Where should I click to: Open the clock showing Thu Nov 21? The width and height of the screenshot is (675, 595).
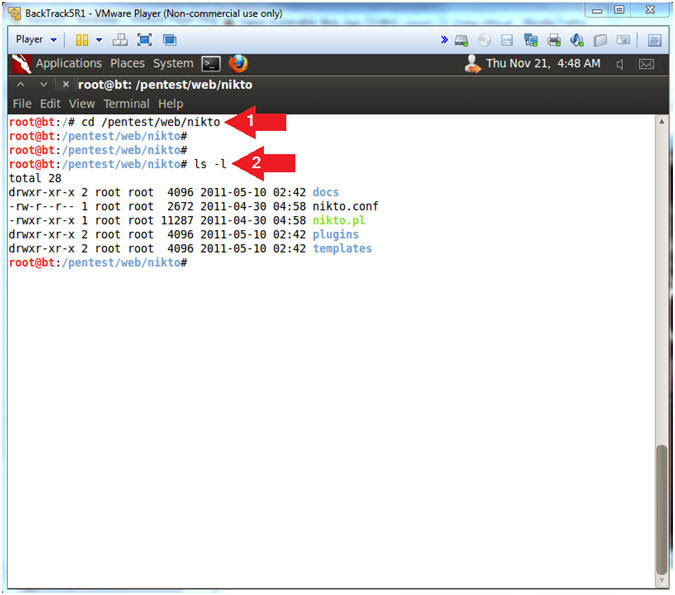pyautogui.click(x=543, y=64)
